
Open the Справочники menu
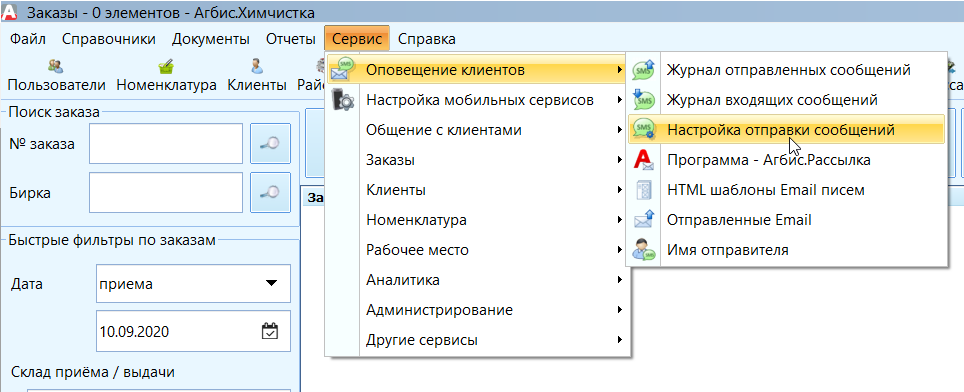[x=109, y=39]
